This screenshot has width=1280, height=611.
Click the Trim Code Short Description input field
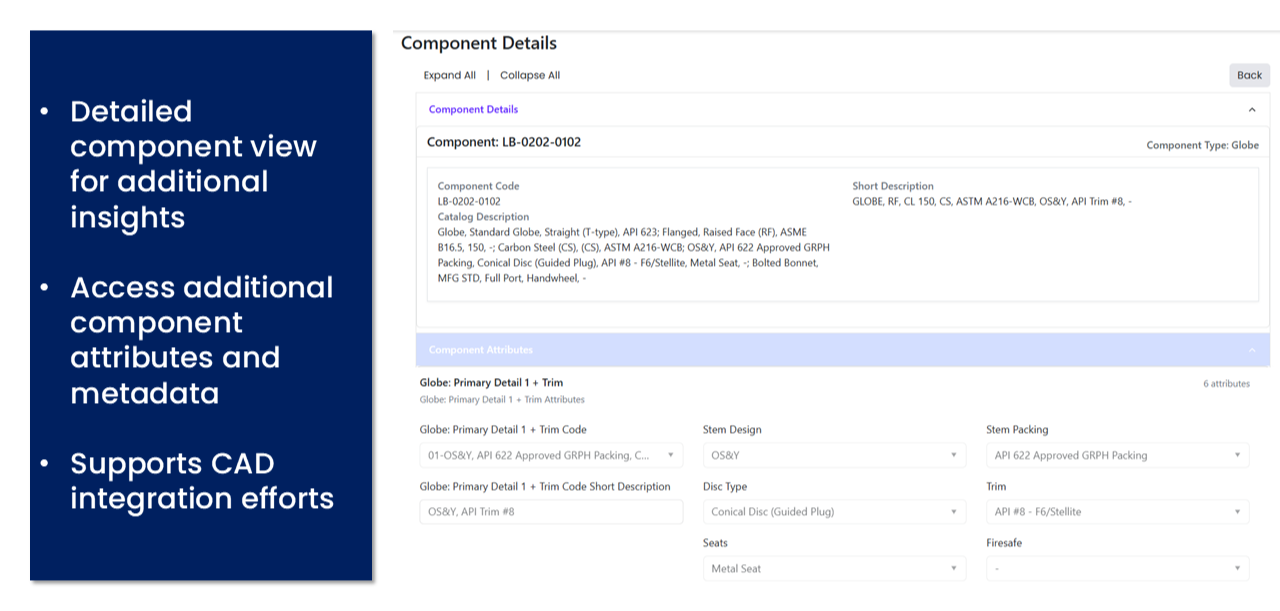(x=550, y=511)
